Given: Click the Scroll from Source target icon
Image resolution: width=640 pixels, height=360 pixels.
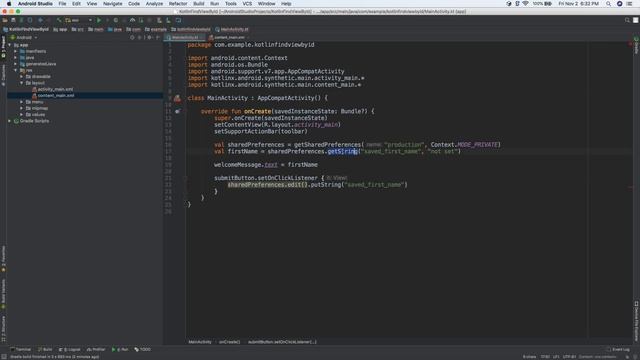Looking at the screenshot, I should [132, 37].
